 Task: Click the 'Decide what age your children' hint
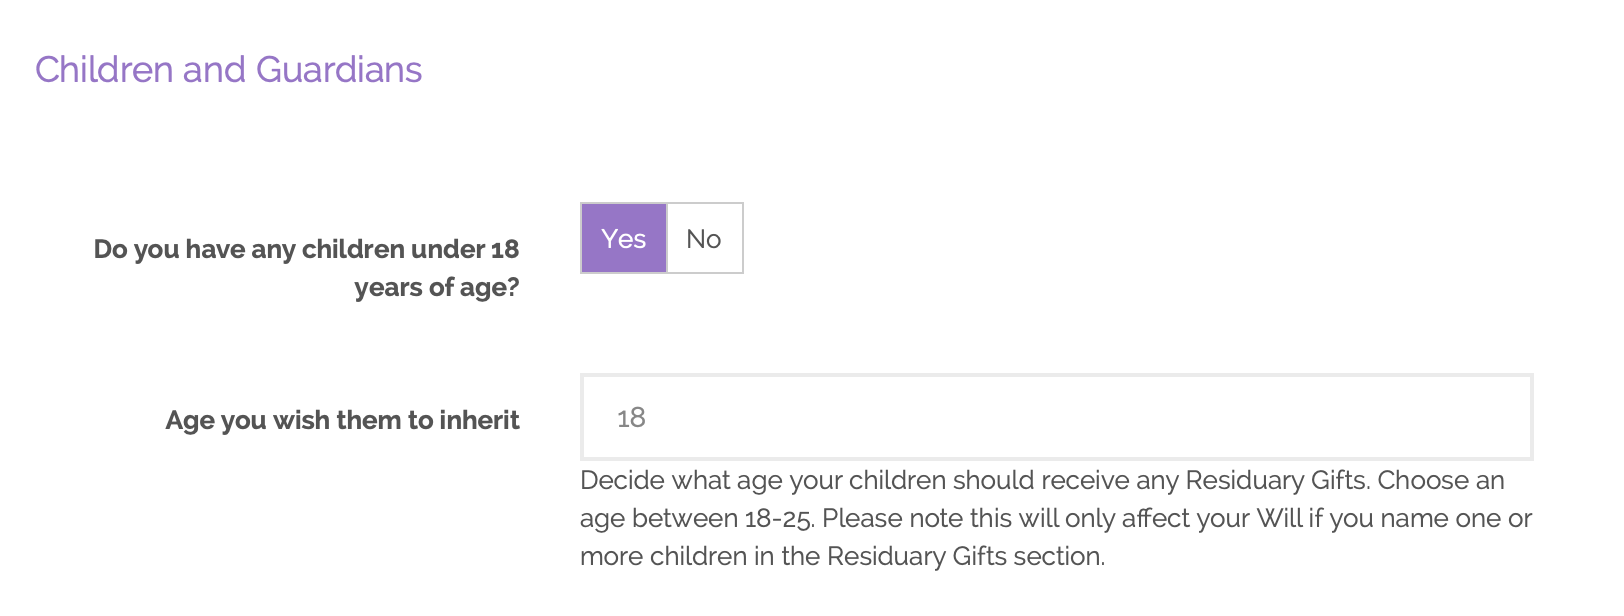(x=1041, y=481)
